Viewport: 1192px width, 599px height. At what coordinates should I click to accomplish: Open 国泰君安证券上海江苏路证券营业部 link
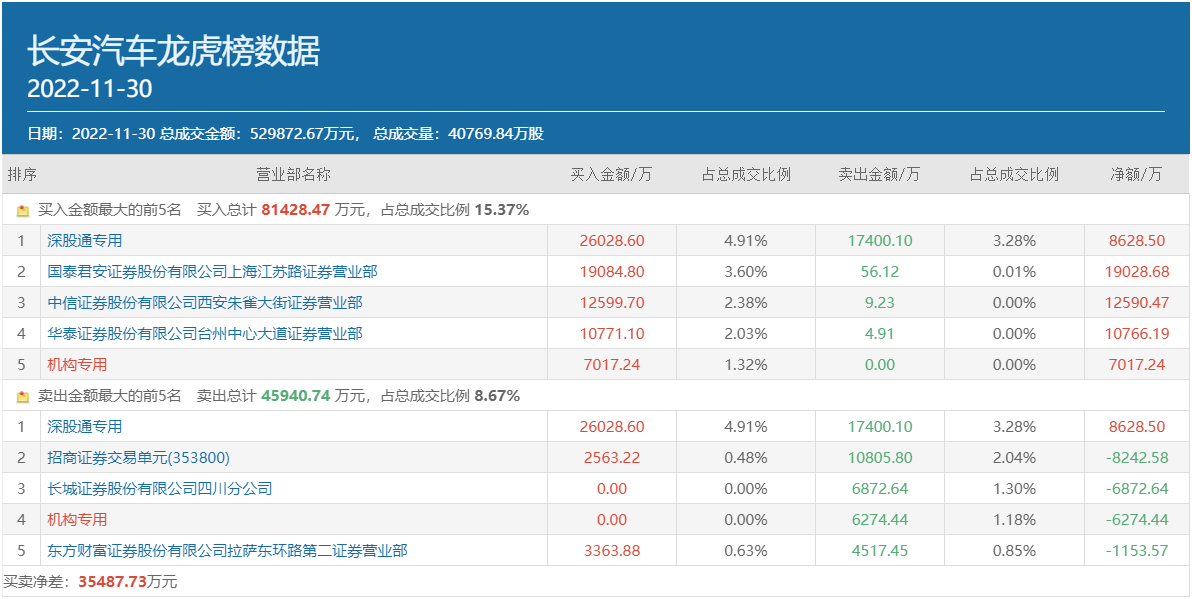pyautogui.click(x=212, y=271)
